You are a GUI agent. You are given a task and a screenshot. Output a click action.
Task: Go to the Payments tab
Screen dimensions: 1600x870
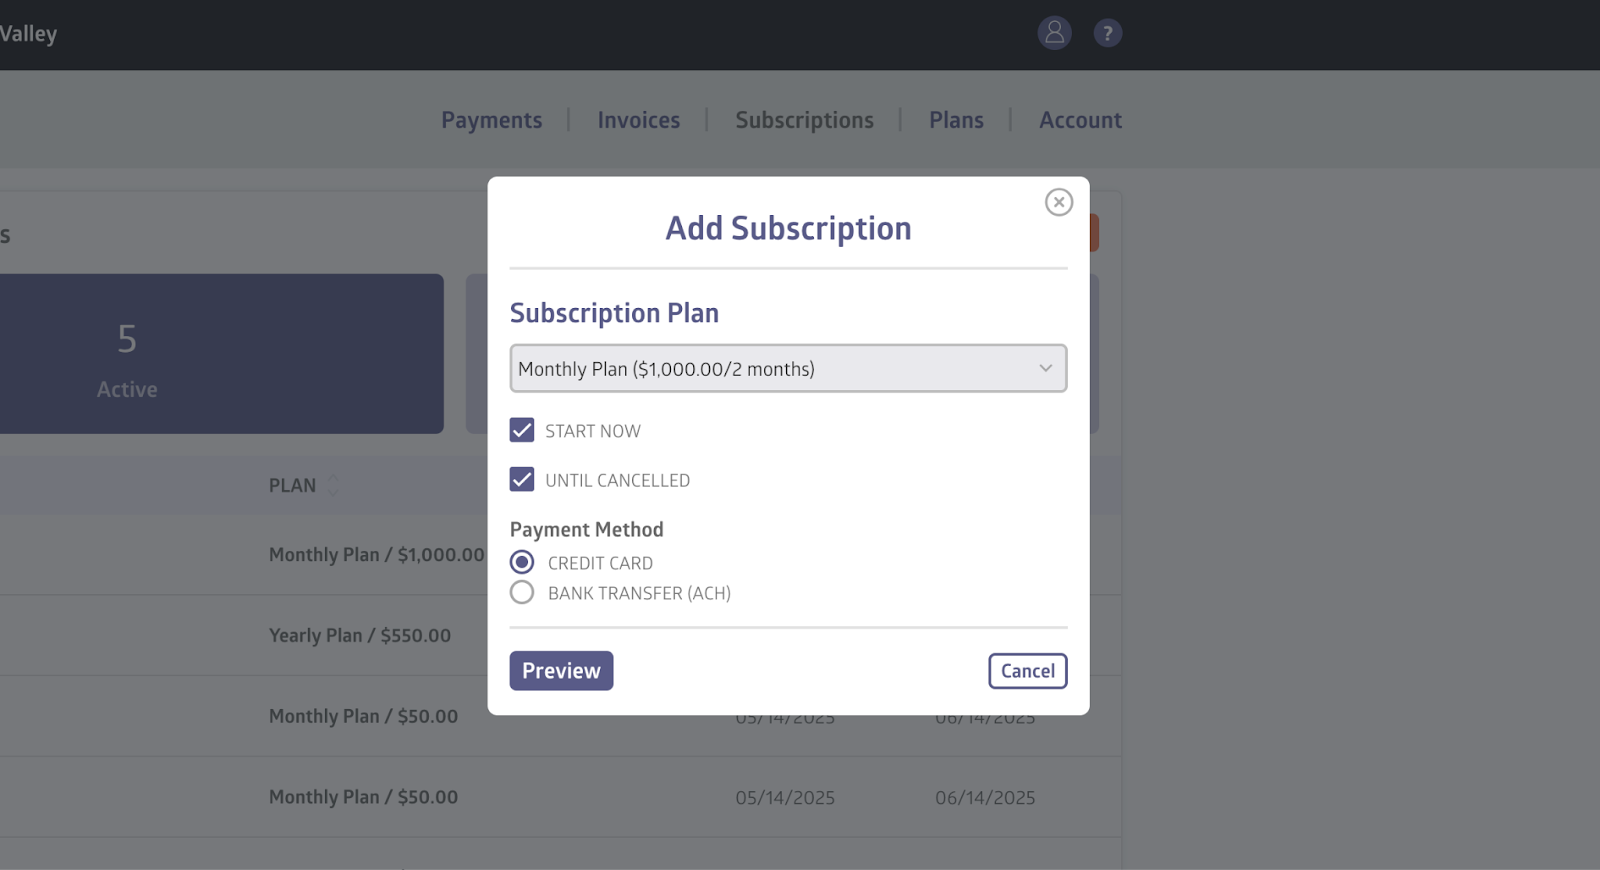click(x=491, y=120)
